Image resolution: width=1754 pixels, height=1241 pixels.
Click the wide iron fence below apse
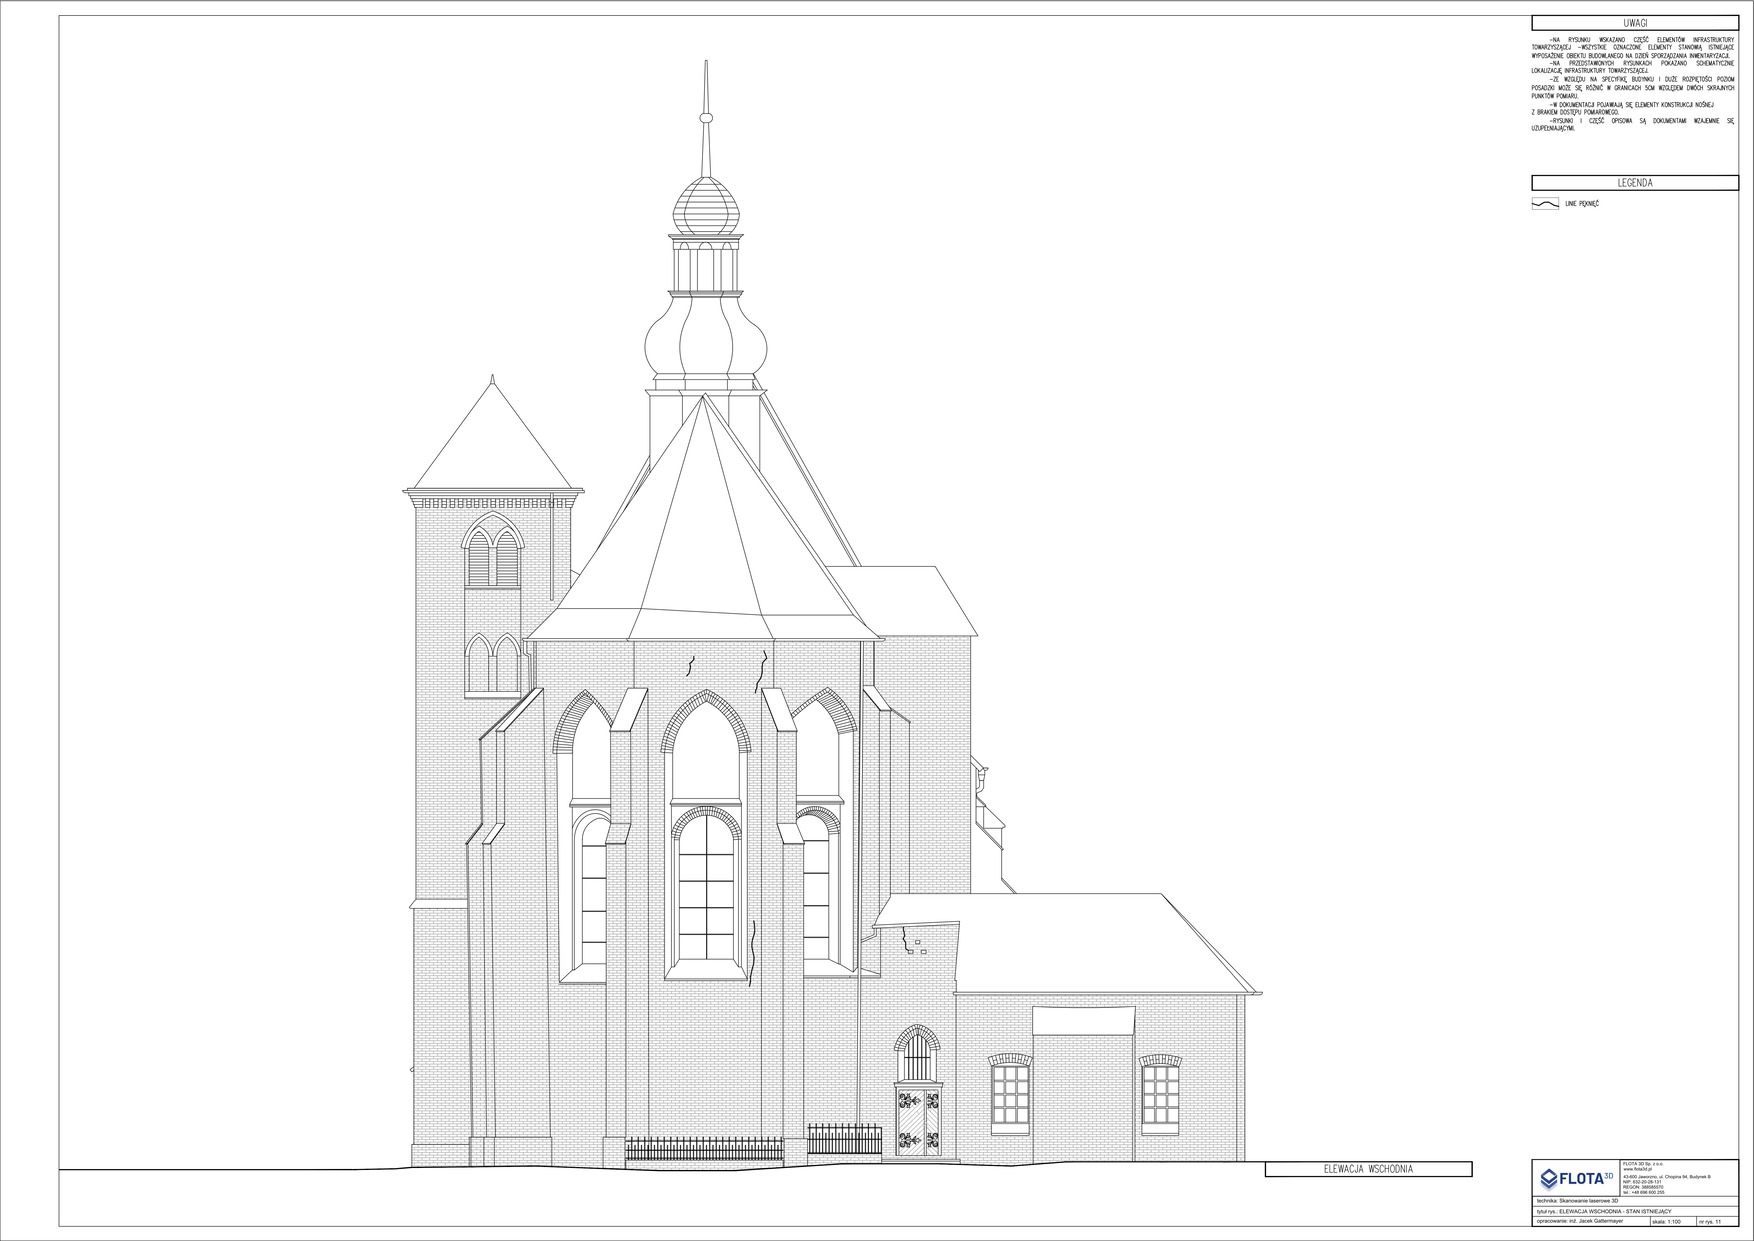tap(704, 1150)
